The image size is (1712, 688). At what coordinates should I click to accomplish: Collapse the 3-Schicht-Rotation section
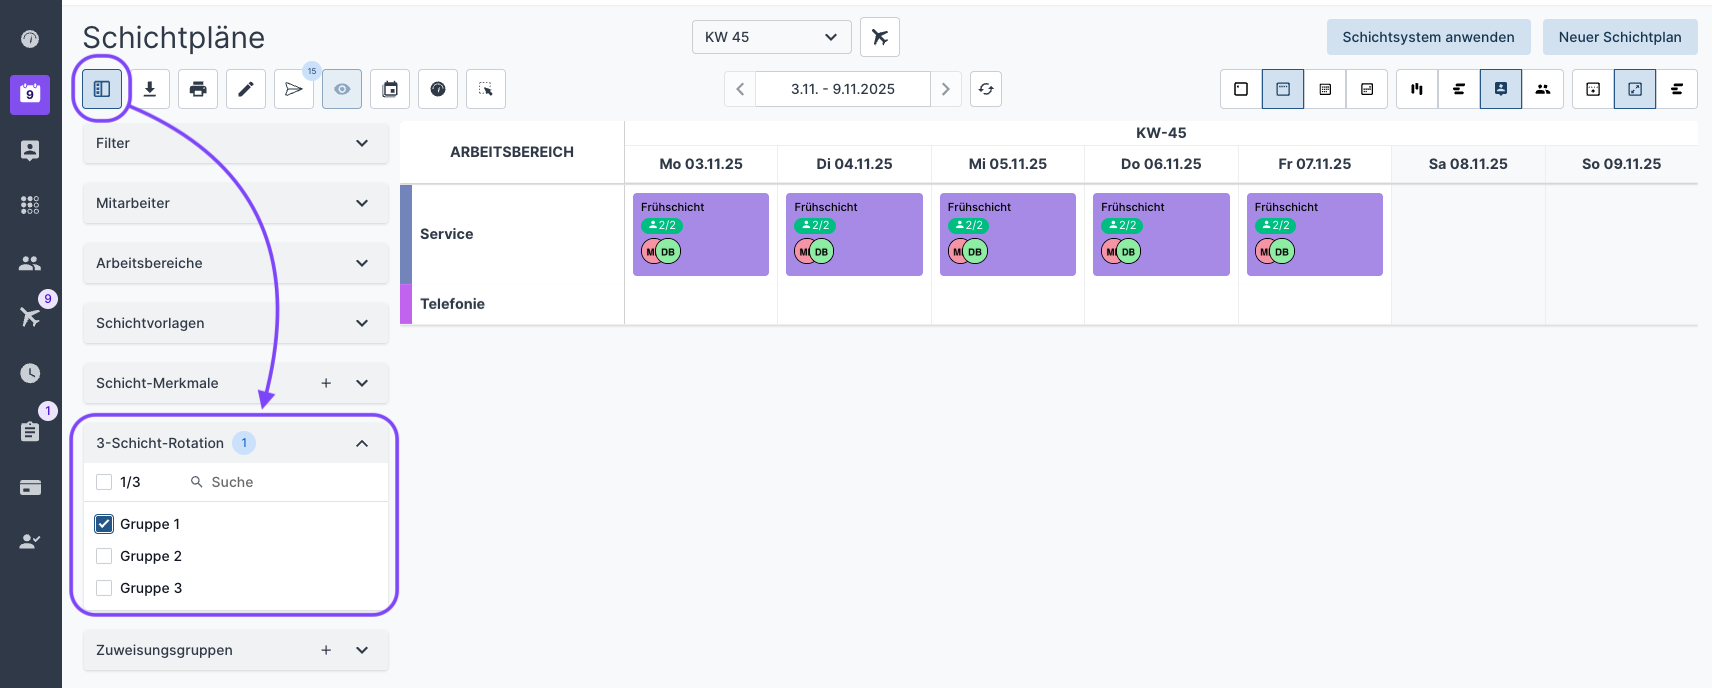pos(362,443)
